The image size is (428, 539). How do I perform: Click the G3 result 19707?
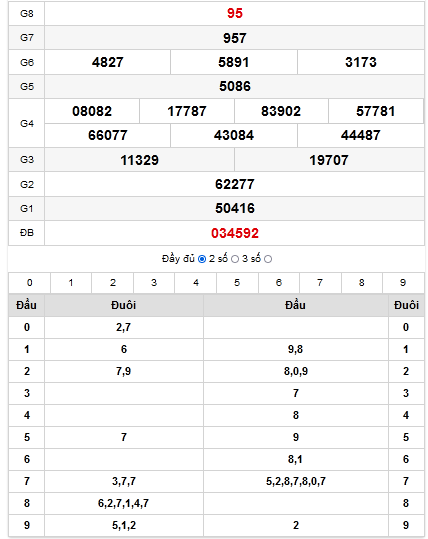[329, 160]
